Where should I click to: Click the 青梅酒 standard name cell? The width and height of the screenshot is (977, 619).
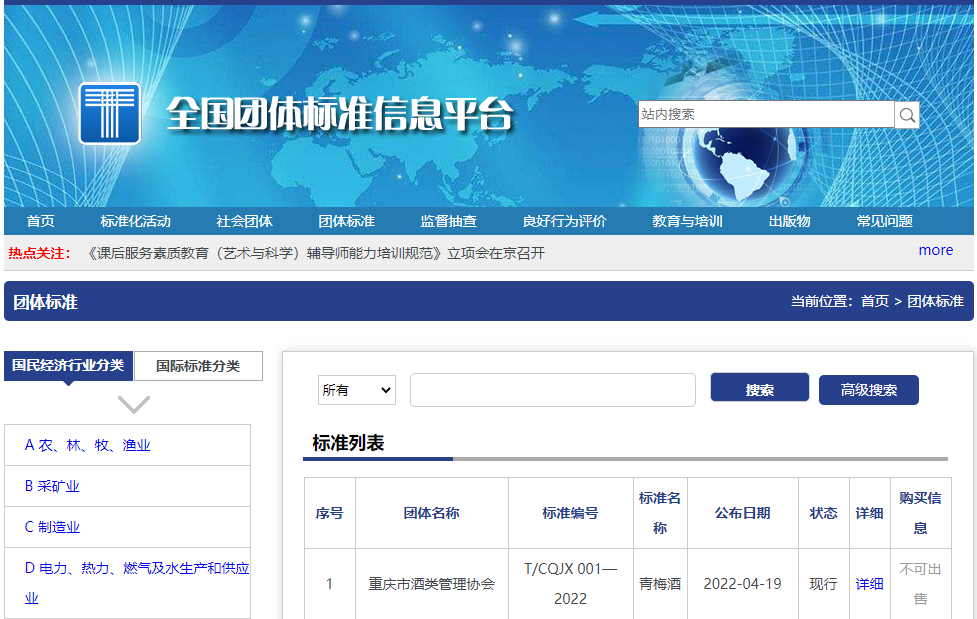pyautogui.click(x=660, y=584)
